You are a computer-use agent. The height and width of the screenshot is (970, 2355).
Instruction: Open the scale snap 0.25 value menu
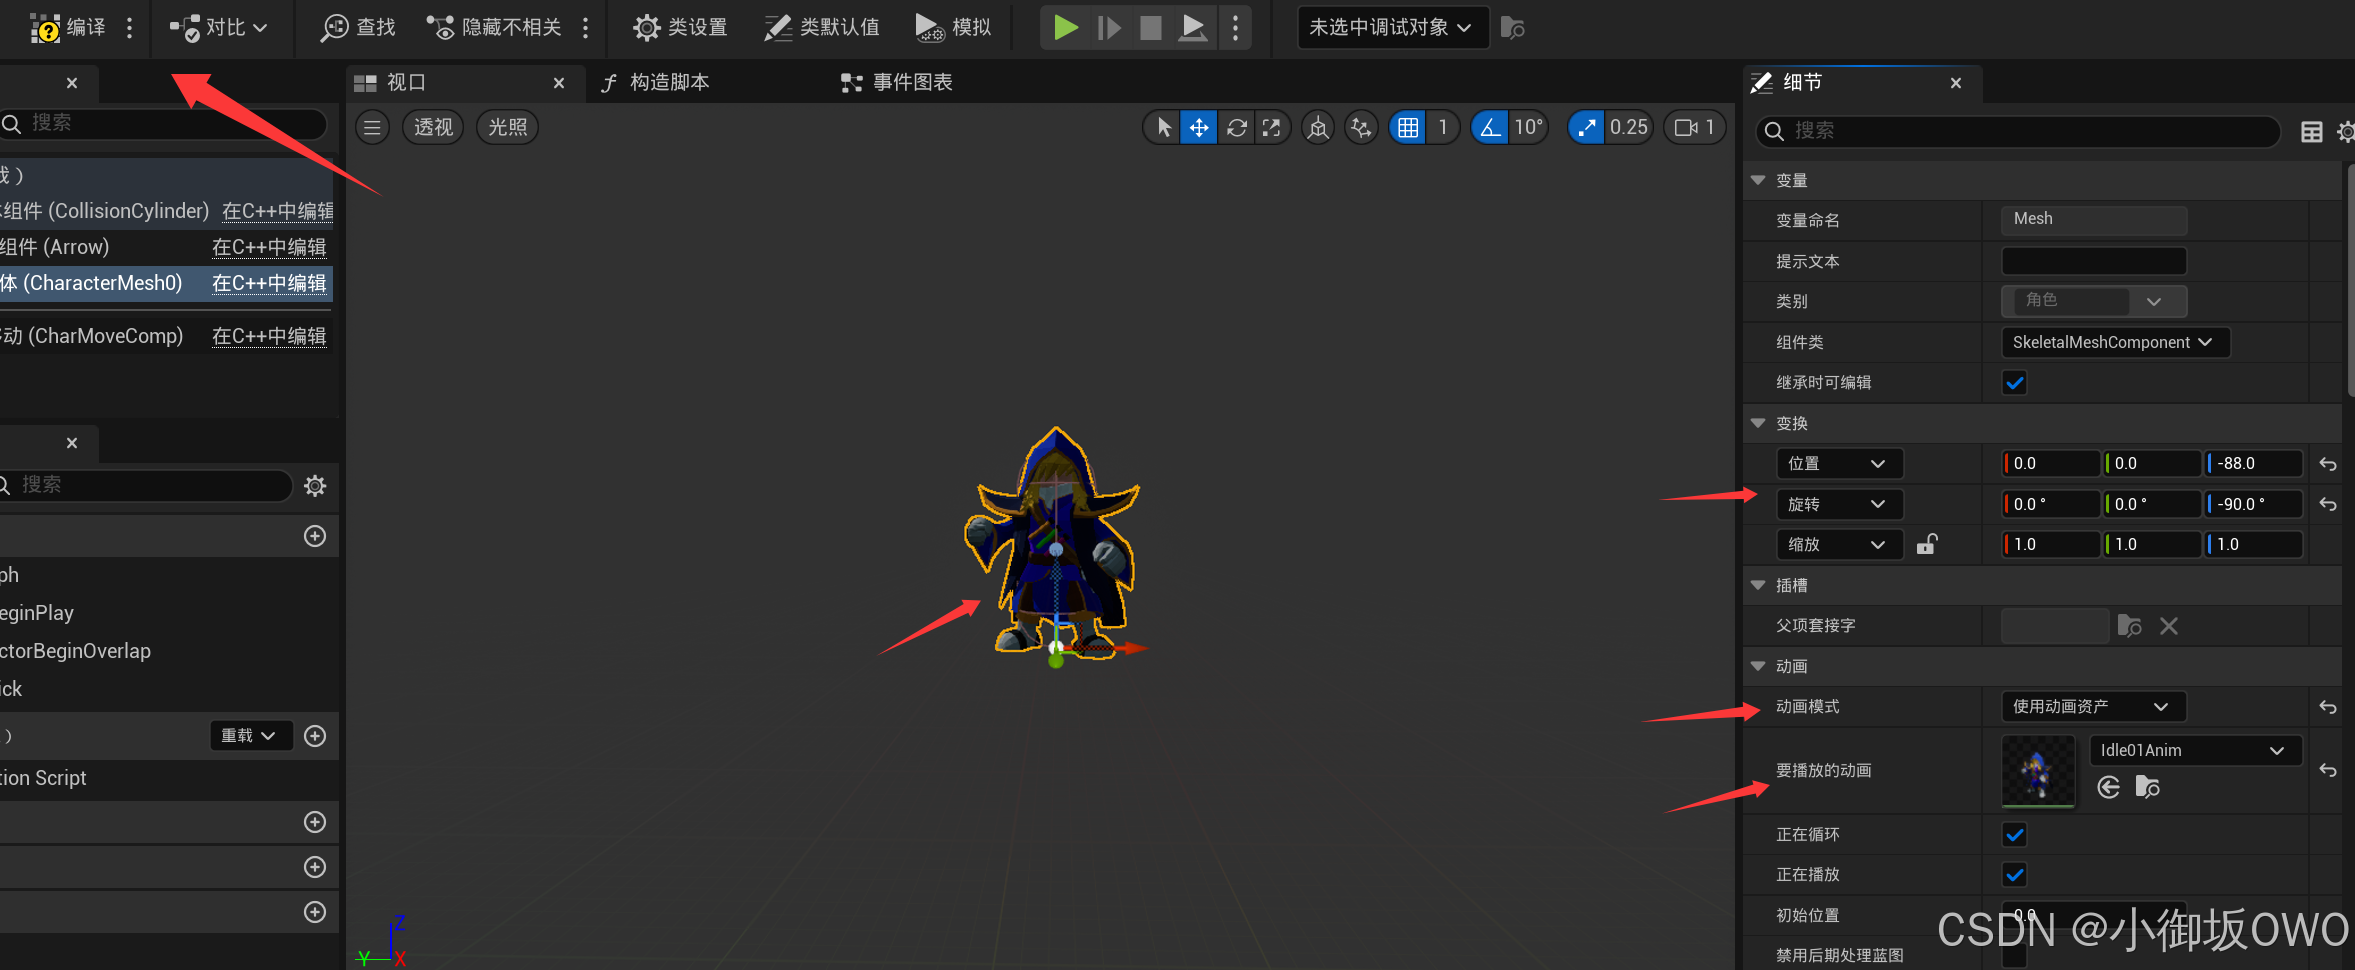pos(1629,127)
